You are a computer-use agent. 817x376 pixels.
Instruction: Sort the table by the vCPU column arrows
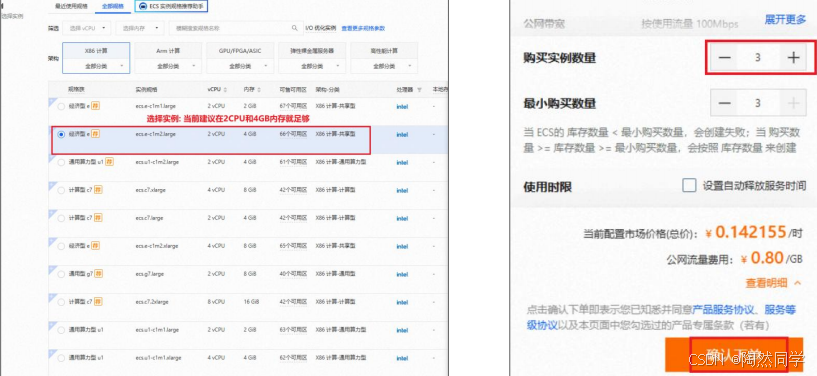point(225,90)
